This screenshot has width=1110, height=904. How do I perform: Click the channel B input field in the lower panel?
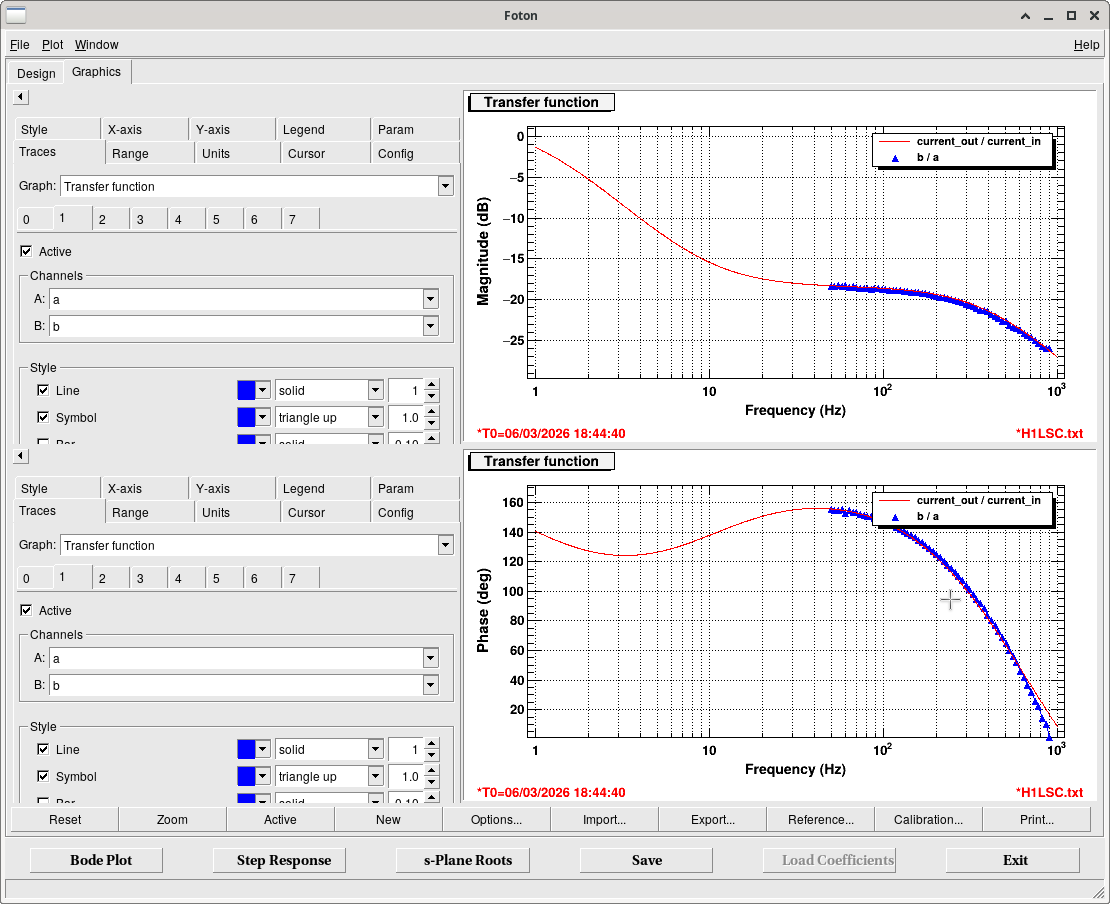coord(236,685)
